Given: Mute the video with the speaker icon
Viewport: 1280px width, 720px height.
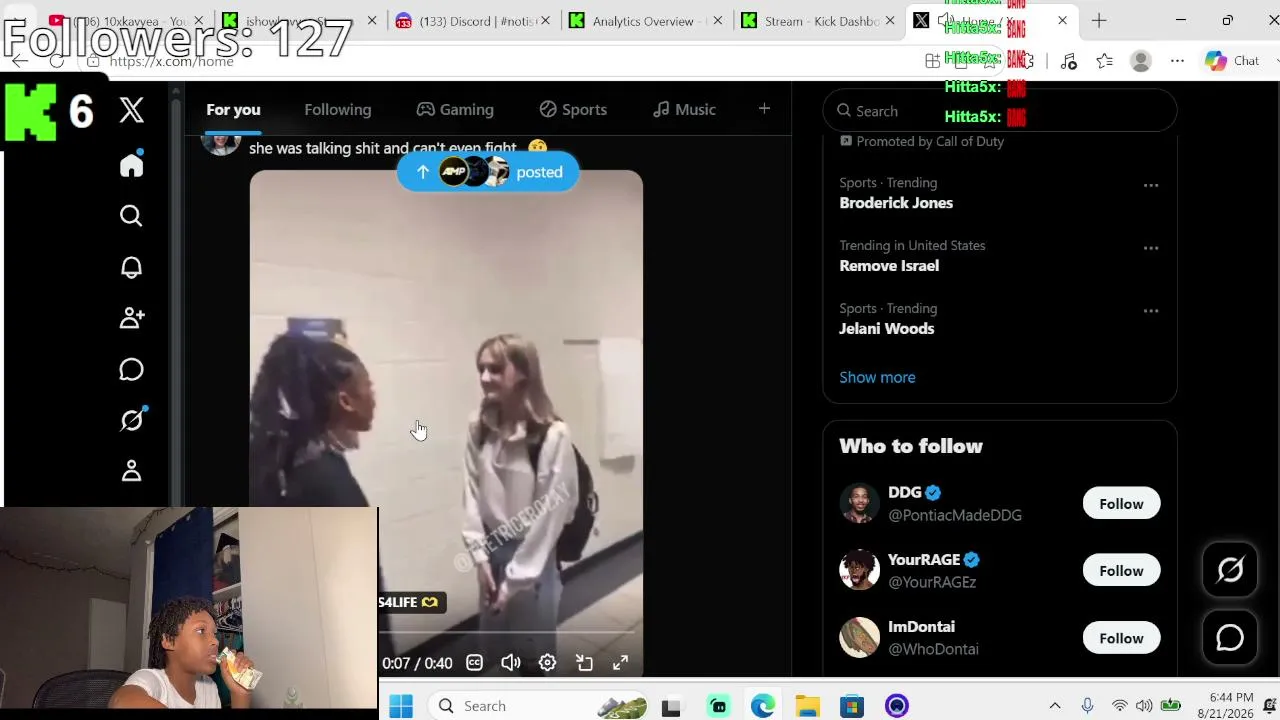Looking at the screenshot, I should pyautogui.click(x=511, y=662).
